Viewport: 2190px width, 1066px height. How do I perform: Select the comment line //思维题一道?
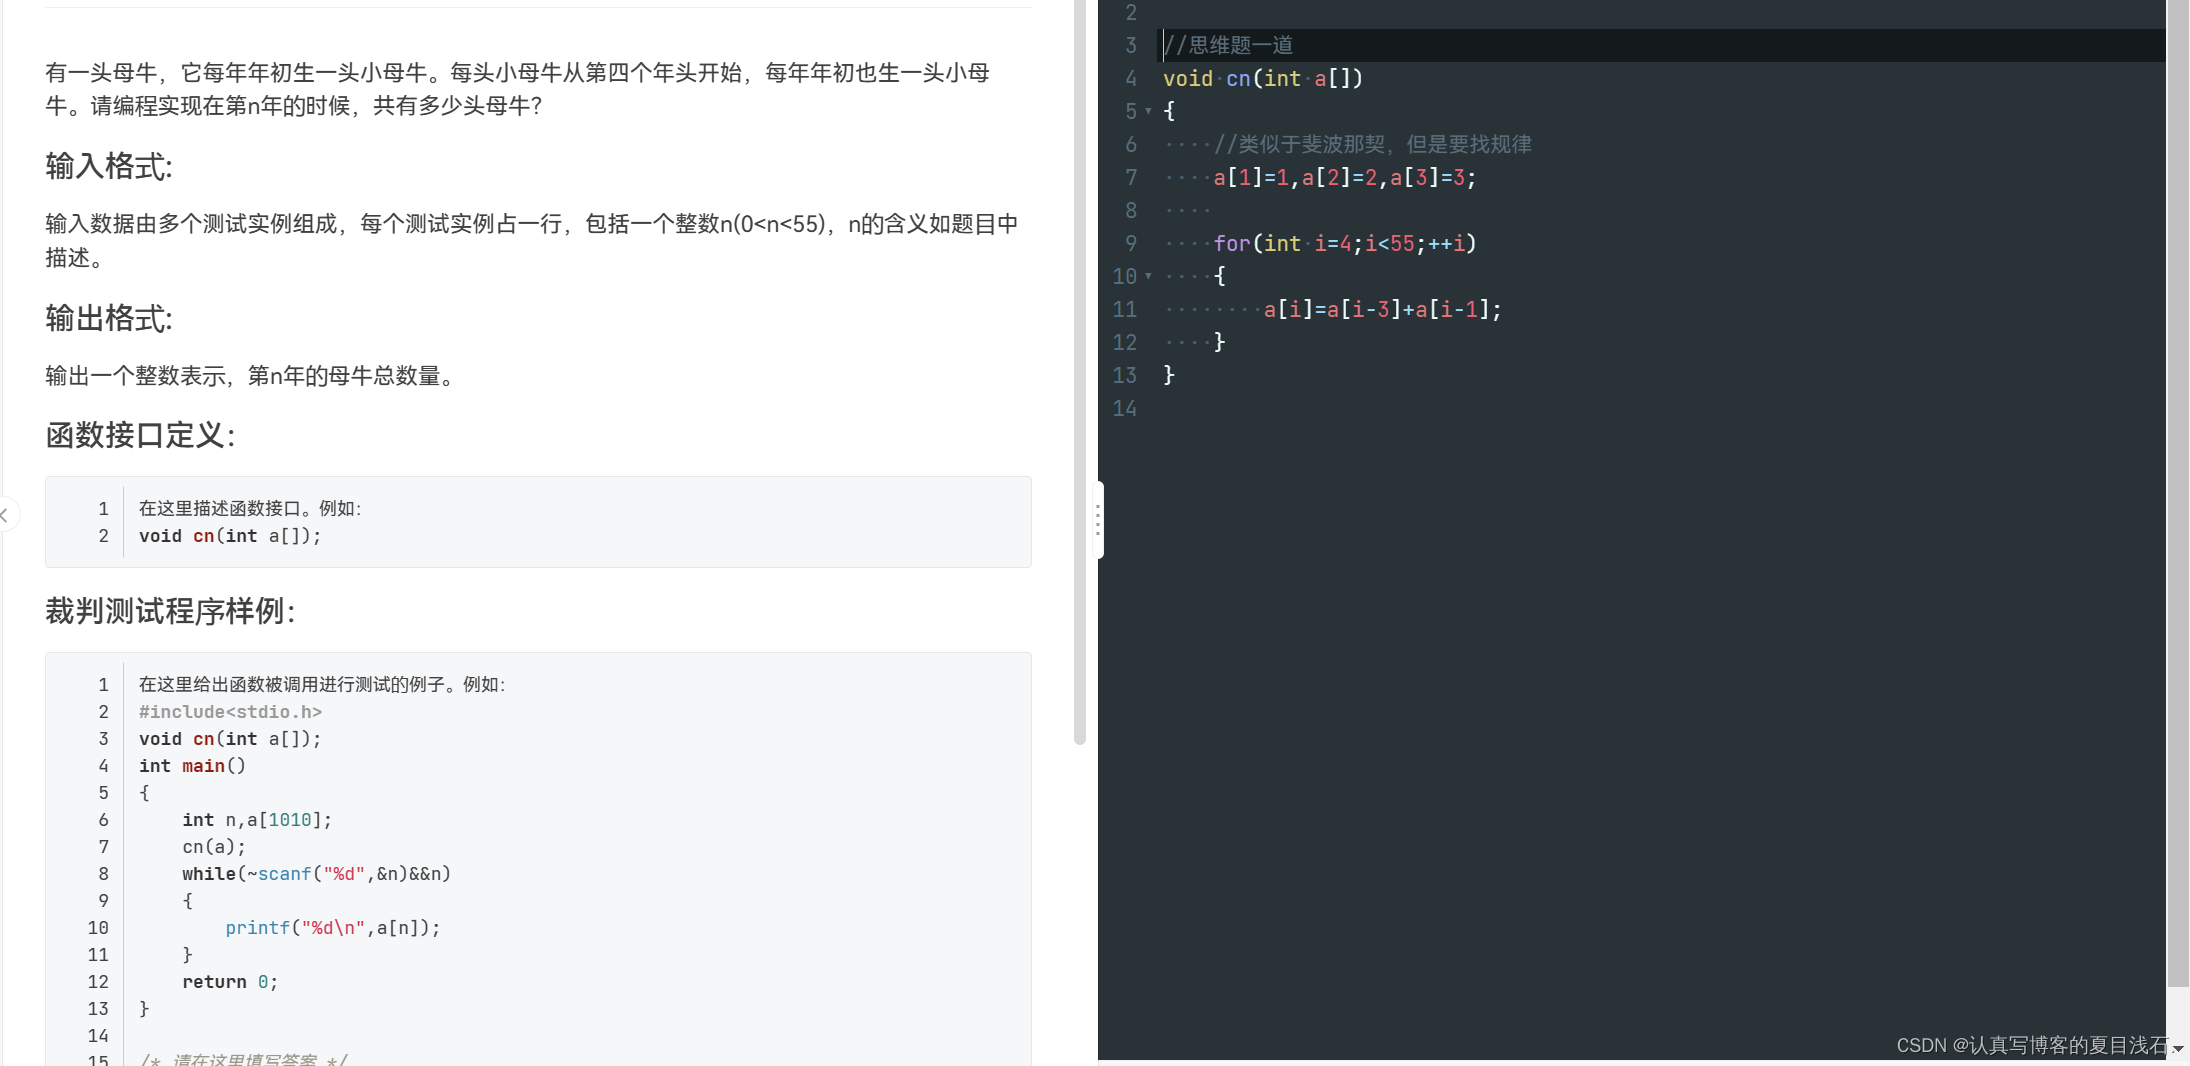tap(1227, 45)
